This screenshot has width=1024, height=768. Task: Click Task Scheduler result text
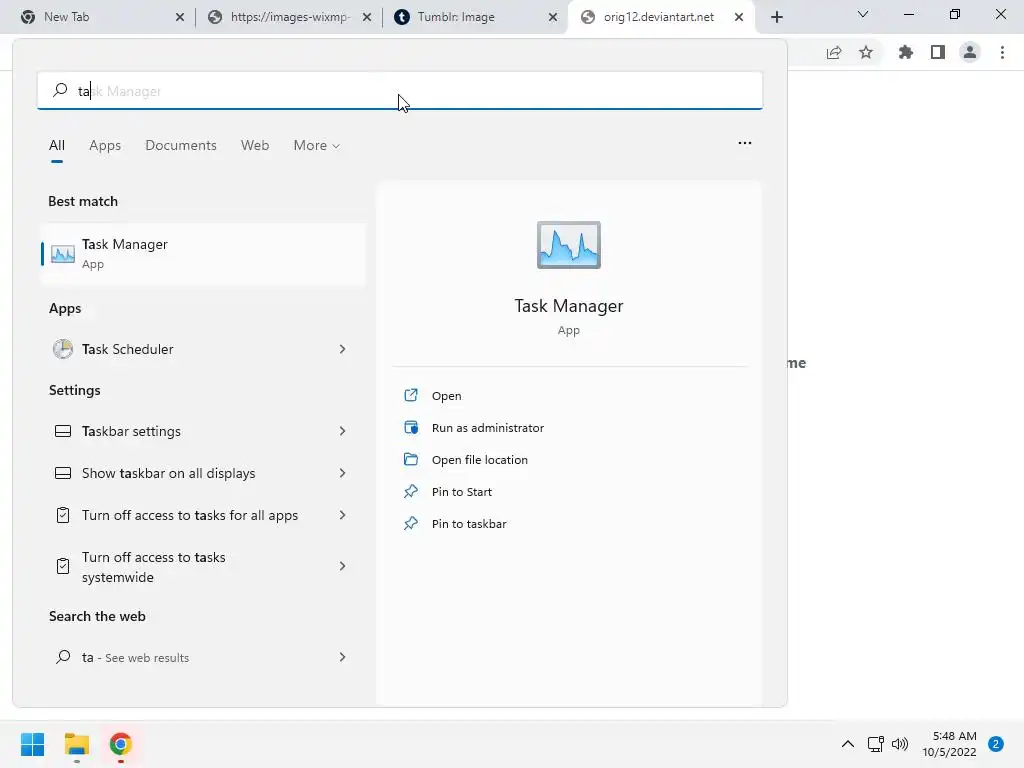pyautogui.click(x=127, y=349)
